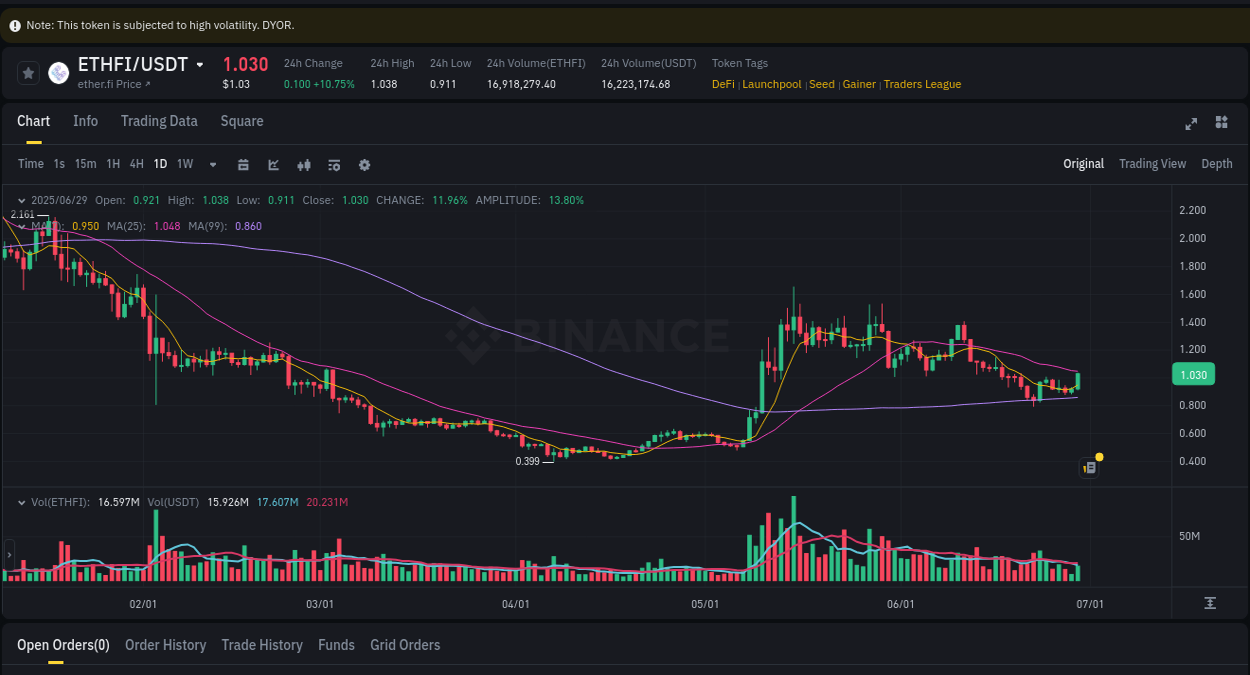Switch to the Info tab
The width and height of the screenshot is (1250, 675).
(86, 121)
